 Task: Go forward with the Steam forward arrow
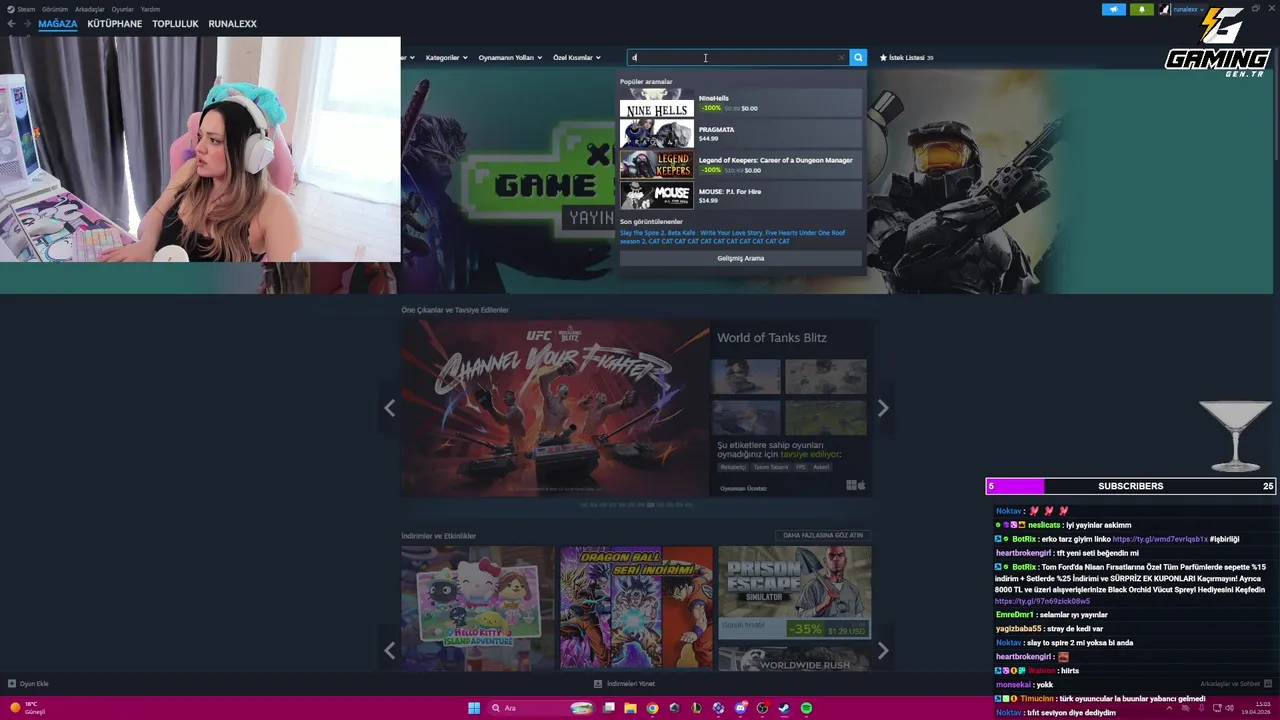point(27,23)
